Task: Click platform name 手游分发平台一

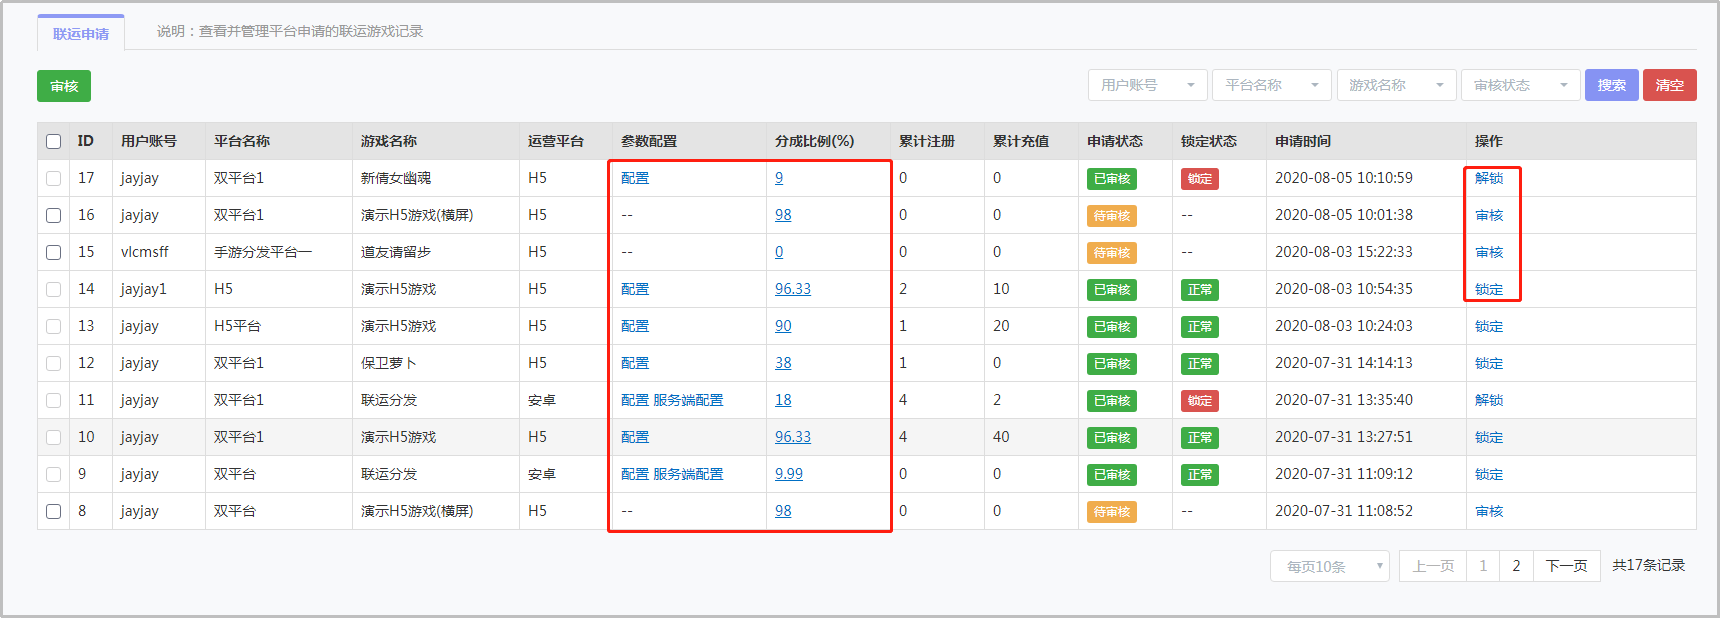Action: click(263, 252)
